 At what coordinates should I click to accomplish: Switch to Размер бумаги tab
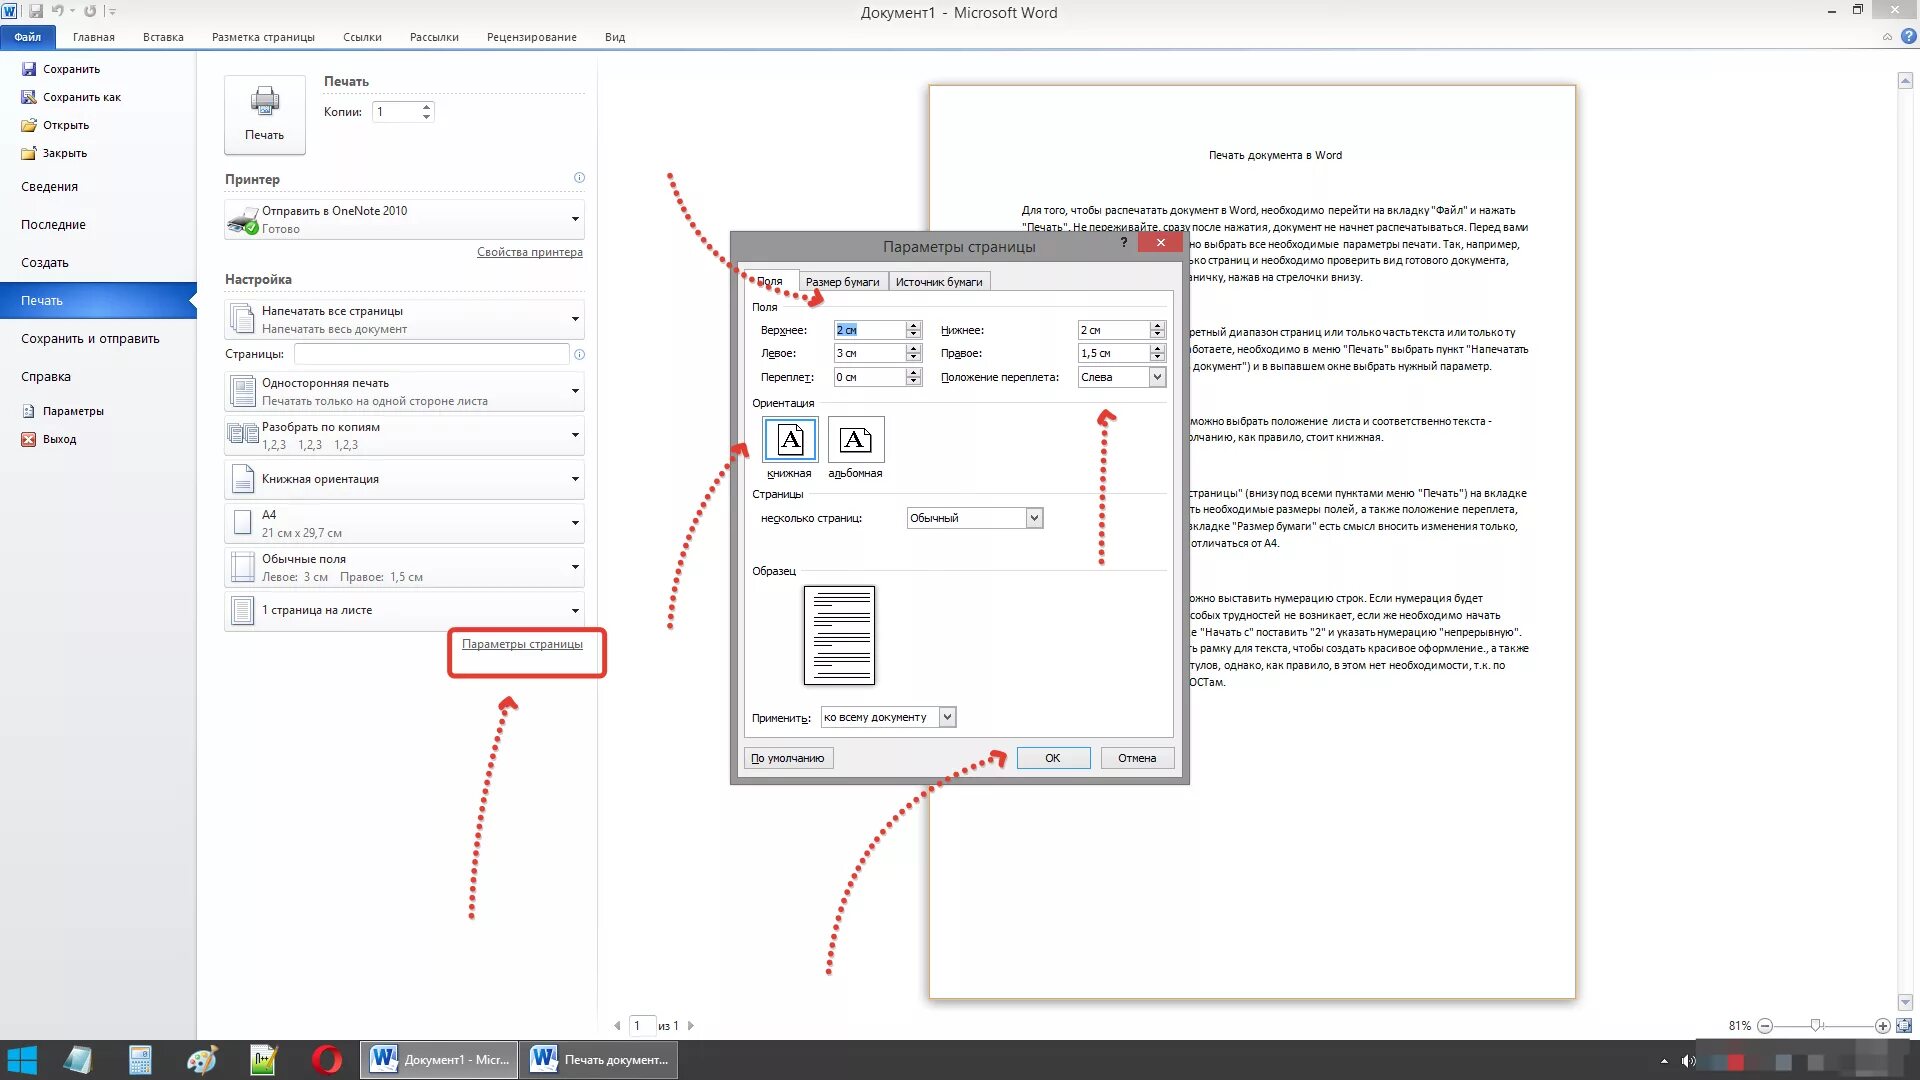tap(842, 282)
